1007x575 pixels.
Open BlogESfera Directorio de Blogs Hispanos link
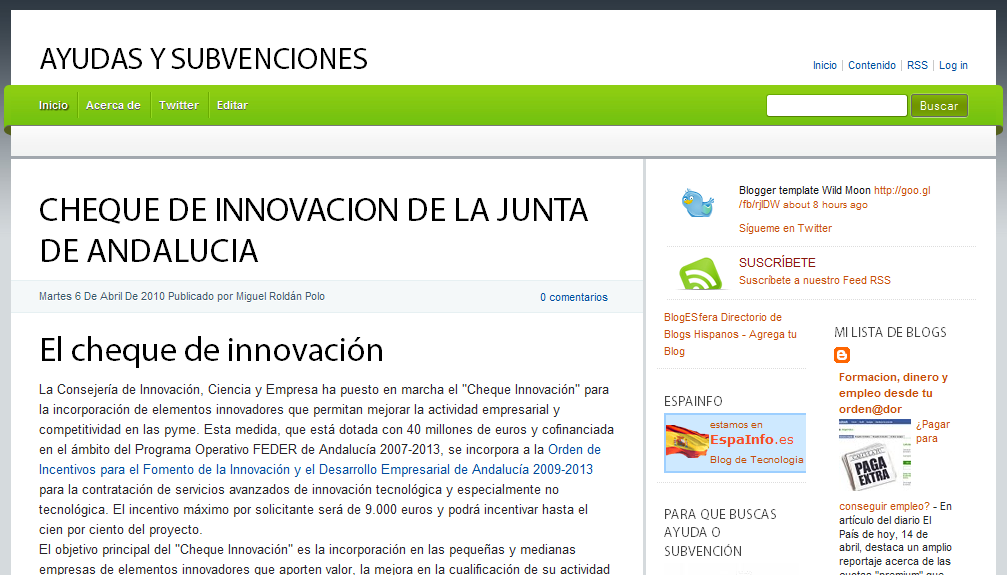tap(730, 334)
